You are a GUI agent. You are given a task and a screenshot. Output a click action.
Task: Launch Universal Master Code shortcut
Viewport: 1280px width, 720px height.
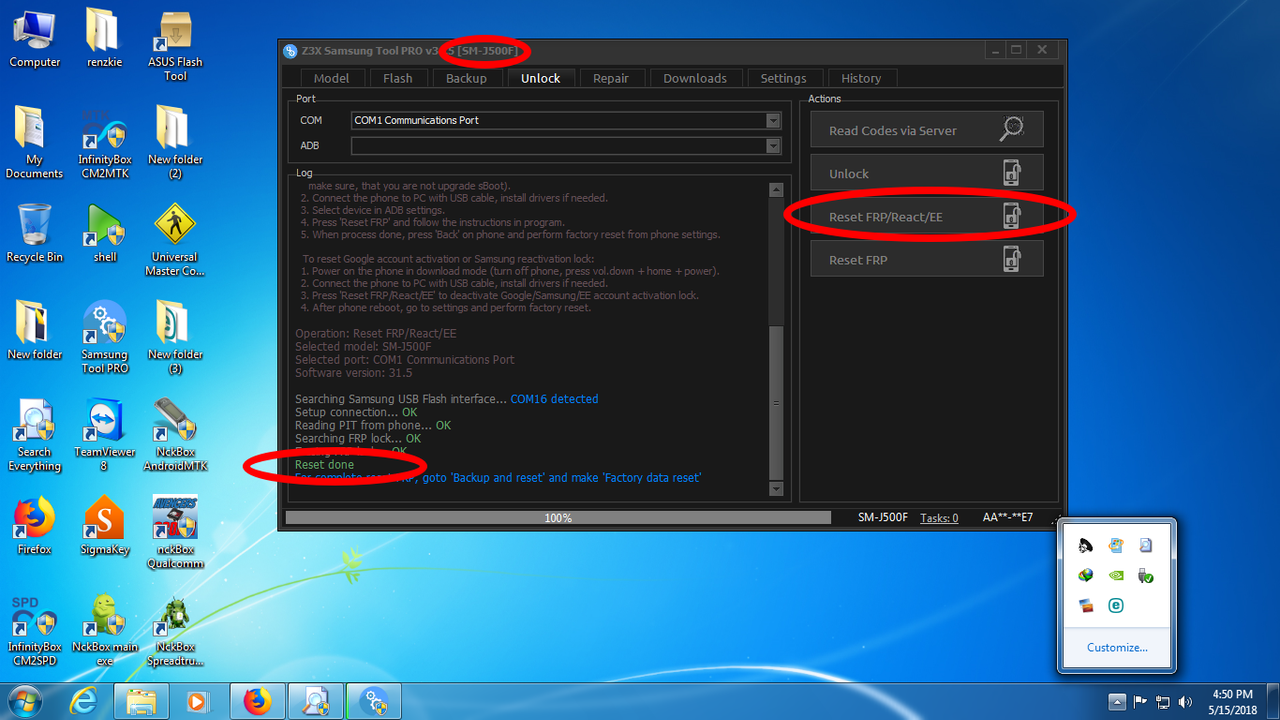[175, 240]
